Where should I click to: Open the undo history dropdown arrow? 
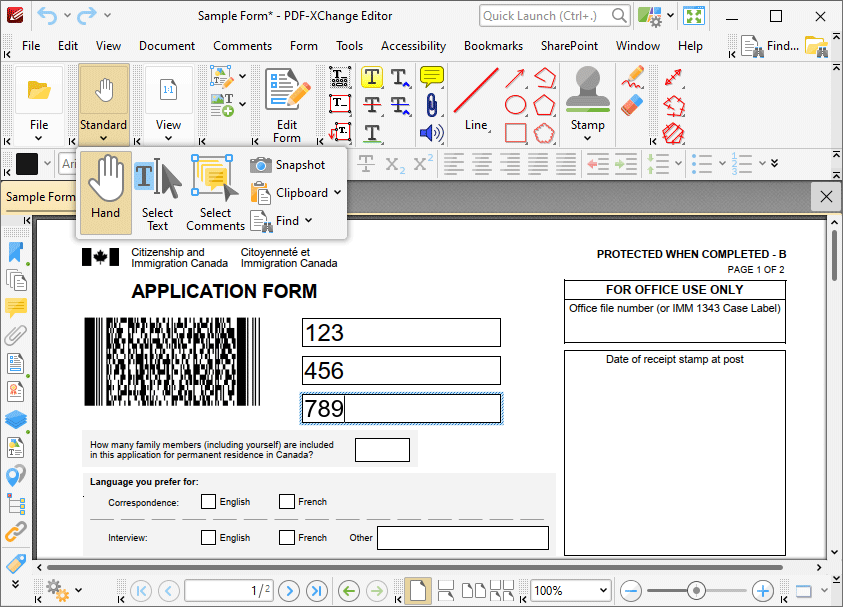coord(67,16)
